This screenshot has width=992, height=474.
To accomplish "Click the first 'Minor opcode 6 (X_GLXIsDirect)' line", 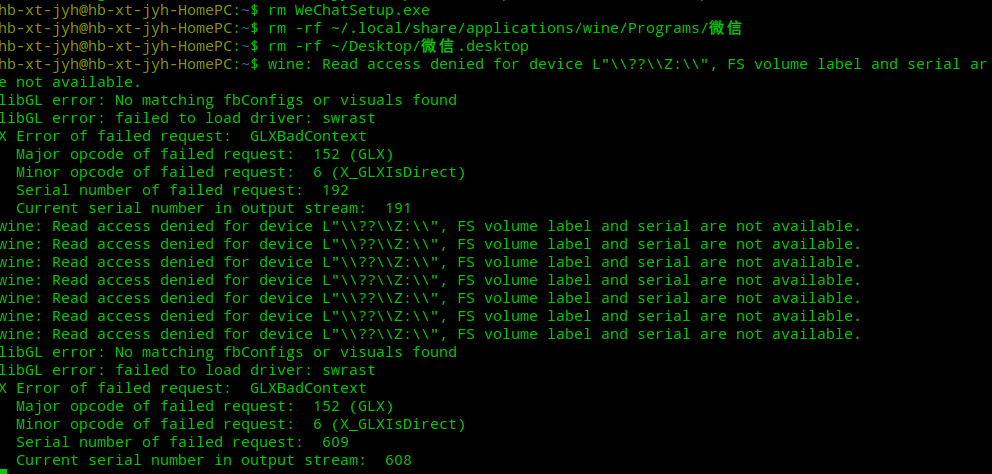I will (240, 172).
